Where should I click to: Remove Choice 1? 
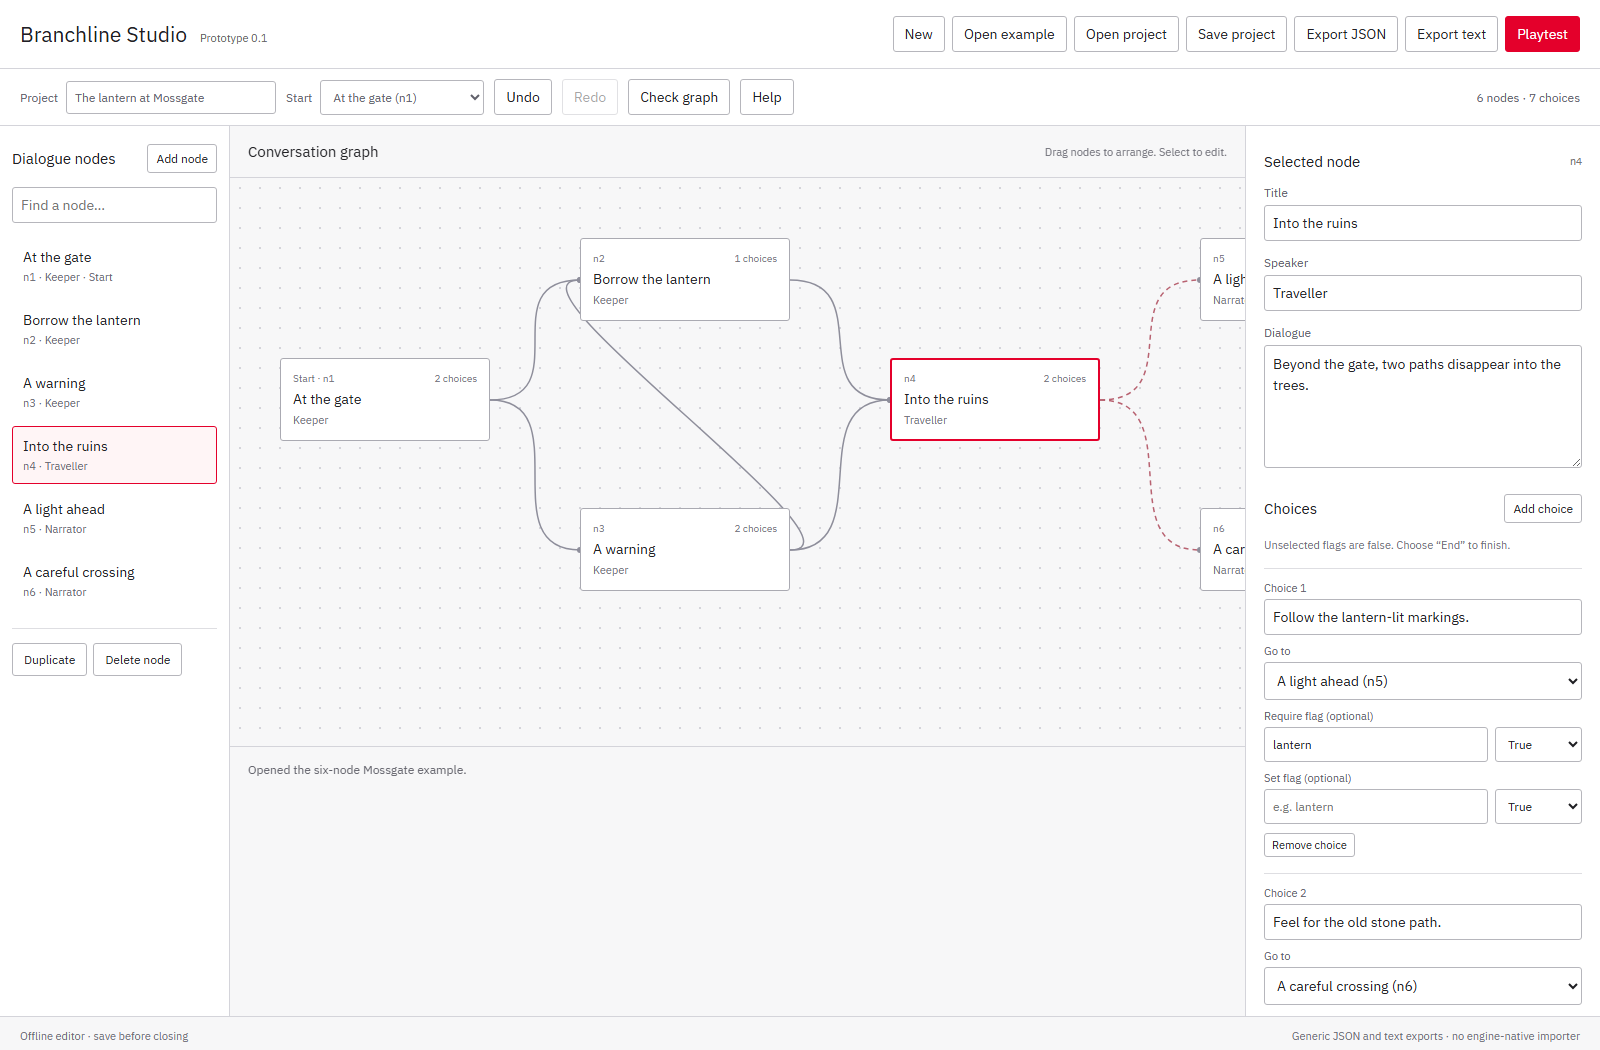(x=1309, y=845)
